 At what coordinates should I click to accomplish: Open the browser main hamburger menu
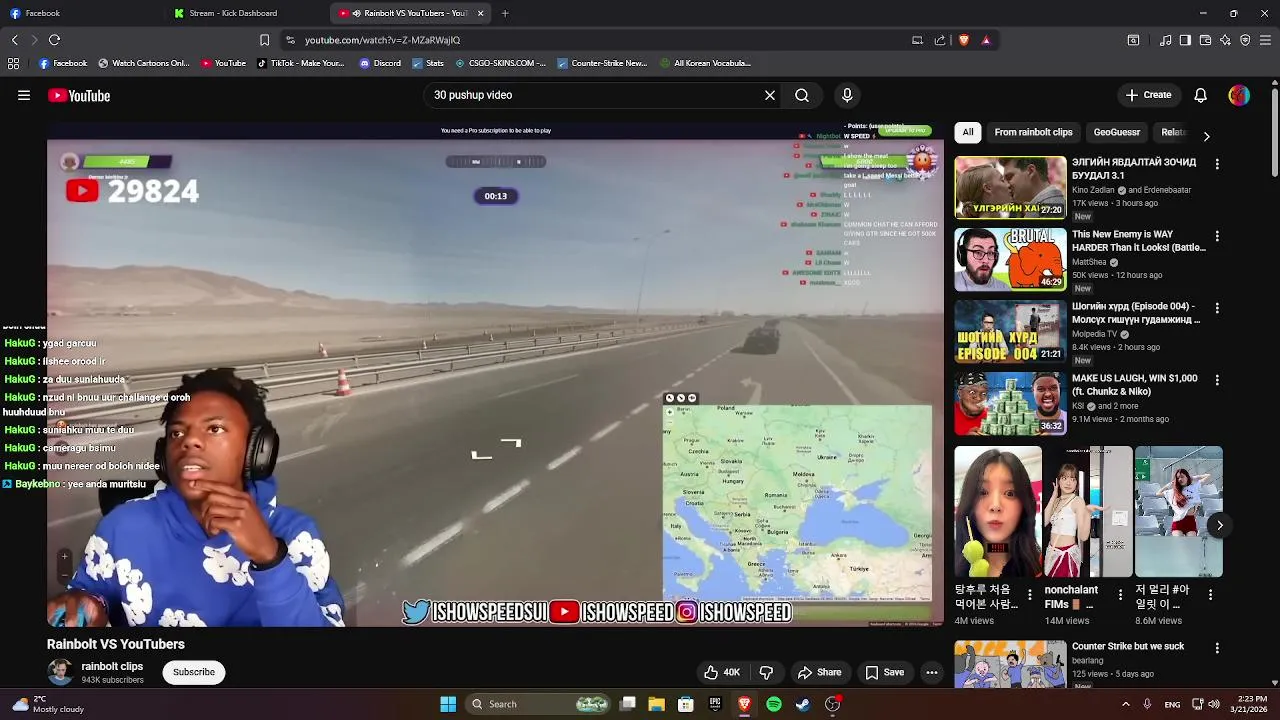[1266, 40]
